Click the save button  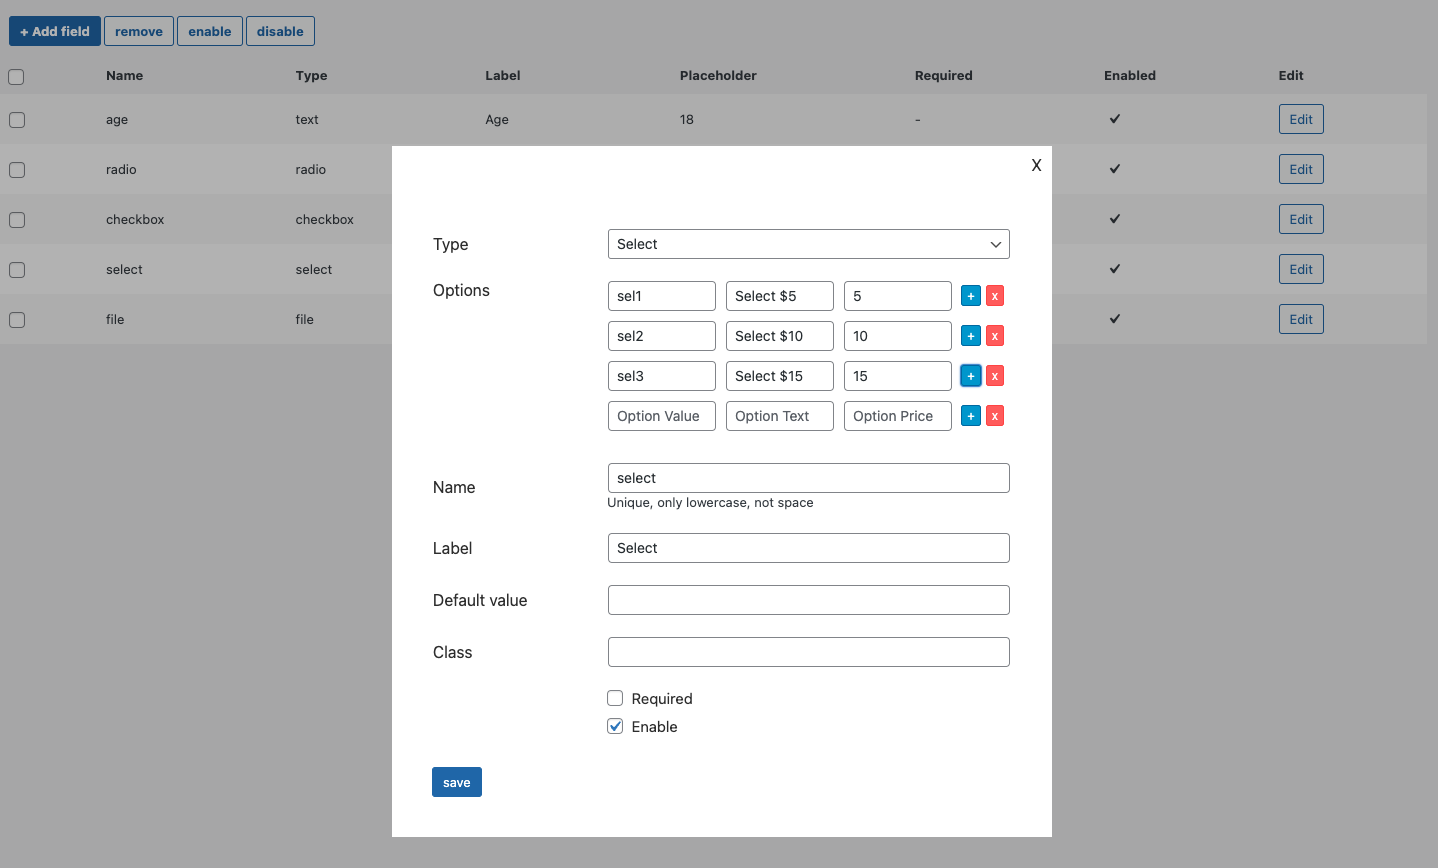click(456, 782)
